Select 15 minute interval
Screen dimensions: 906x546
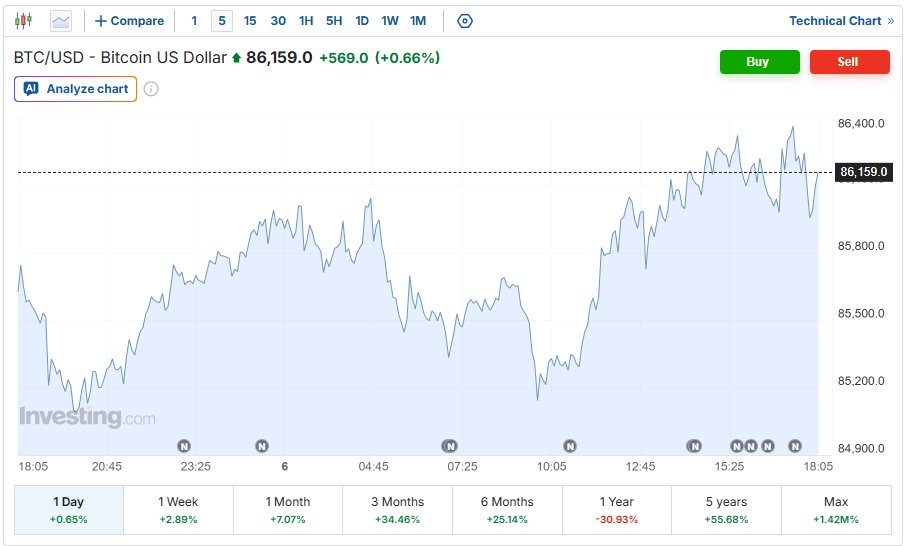coord(250,21)
